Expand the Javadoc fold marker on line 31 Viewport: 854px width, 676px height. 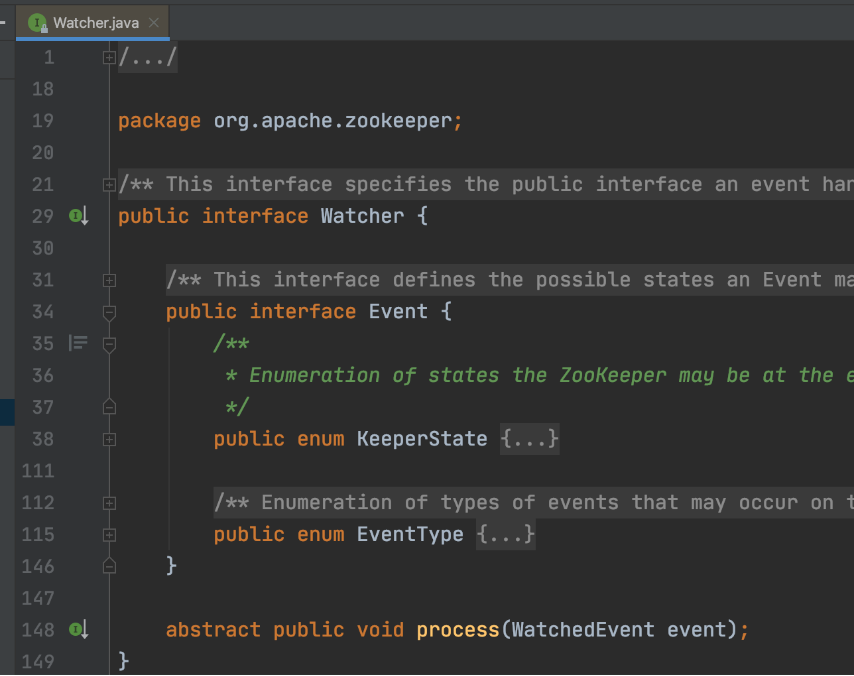pyautogui.click(x=109, y=280)
